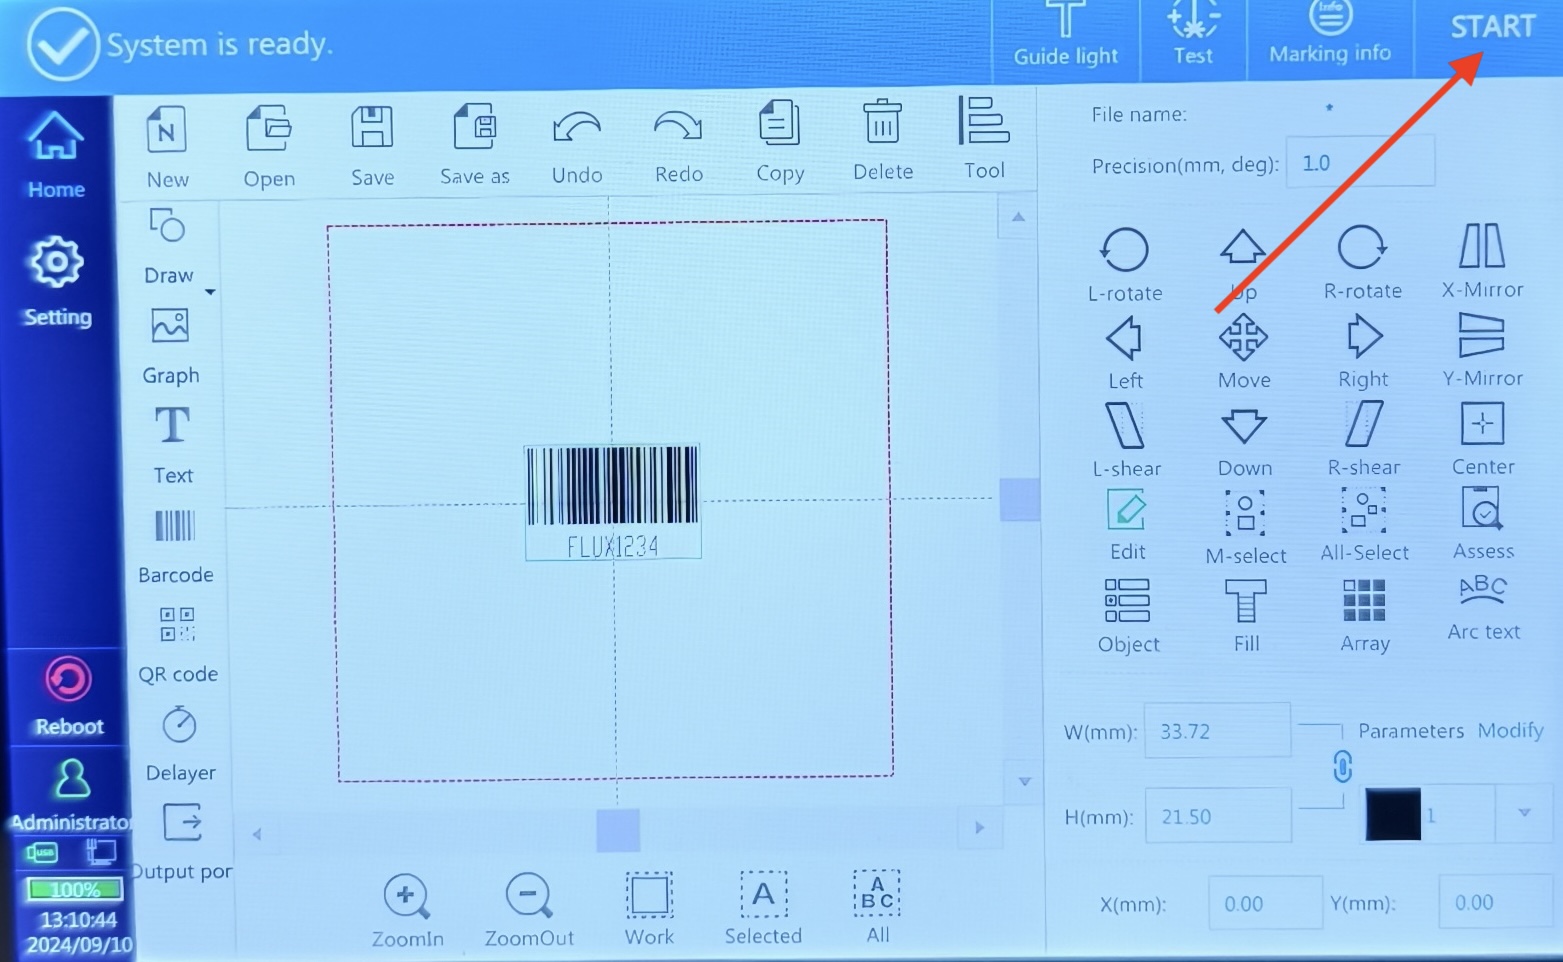The image size is (1563, 962).
Task: Rotate object right with R-rotate
Action: coord(1362,263)
